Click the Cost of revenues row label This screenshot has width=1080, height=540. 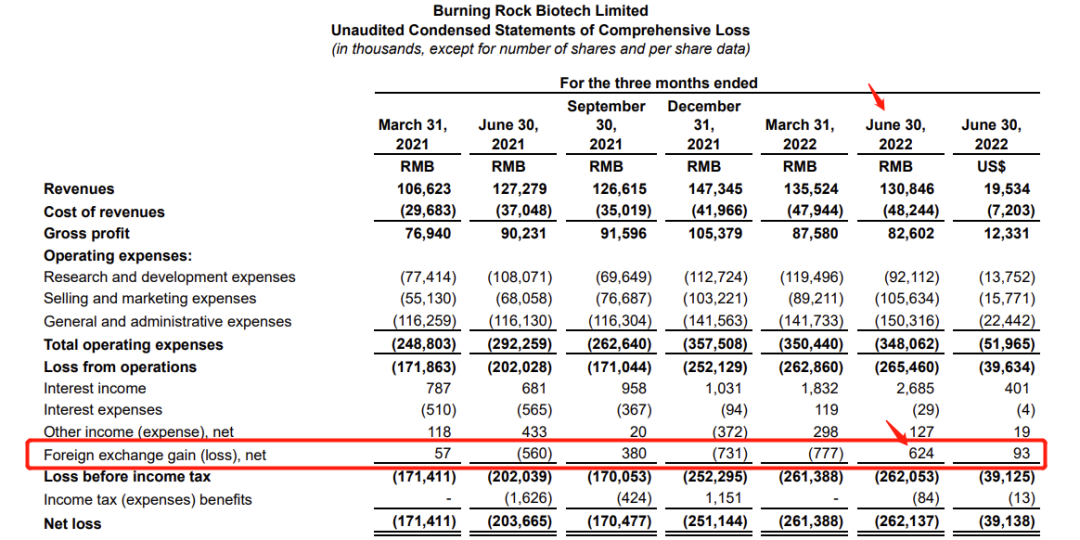click(104, 211)
